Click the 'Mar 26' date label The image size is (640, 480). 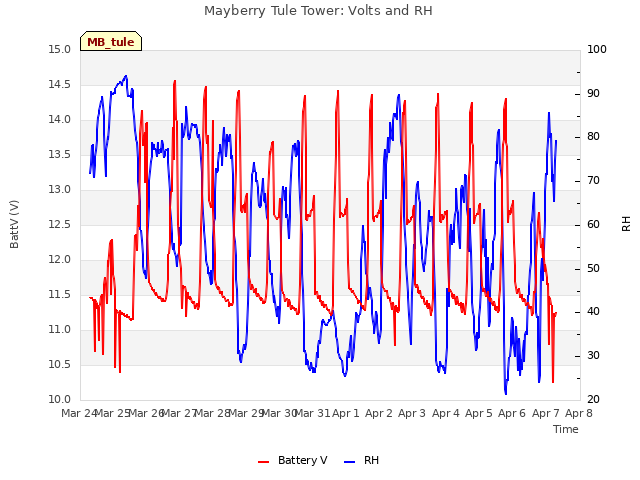click(147, 413)
